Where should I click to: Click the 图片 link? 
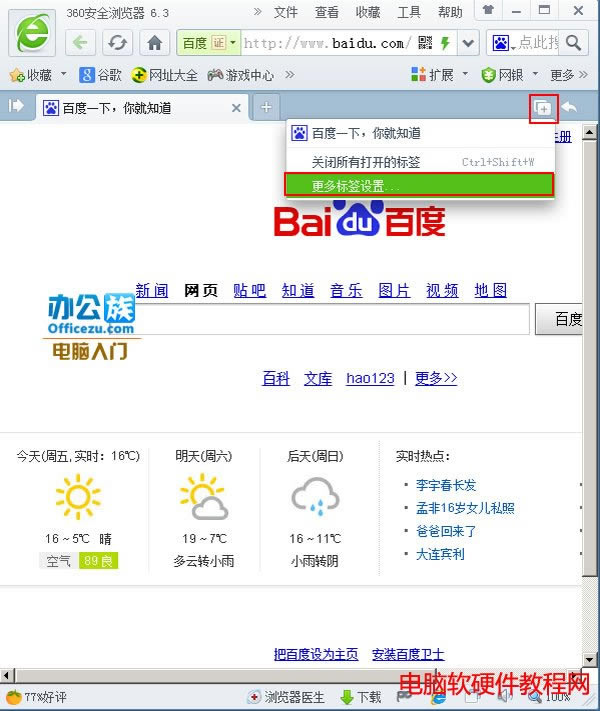pos(394,290)
